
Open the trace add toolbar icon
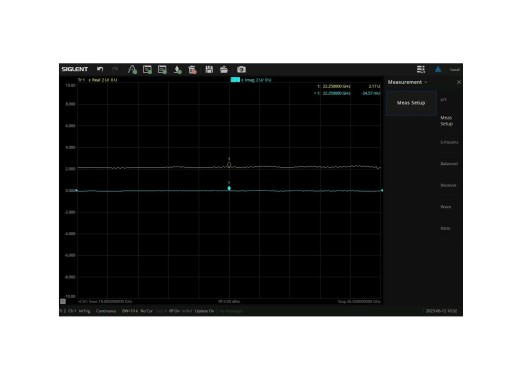[132, 69]
